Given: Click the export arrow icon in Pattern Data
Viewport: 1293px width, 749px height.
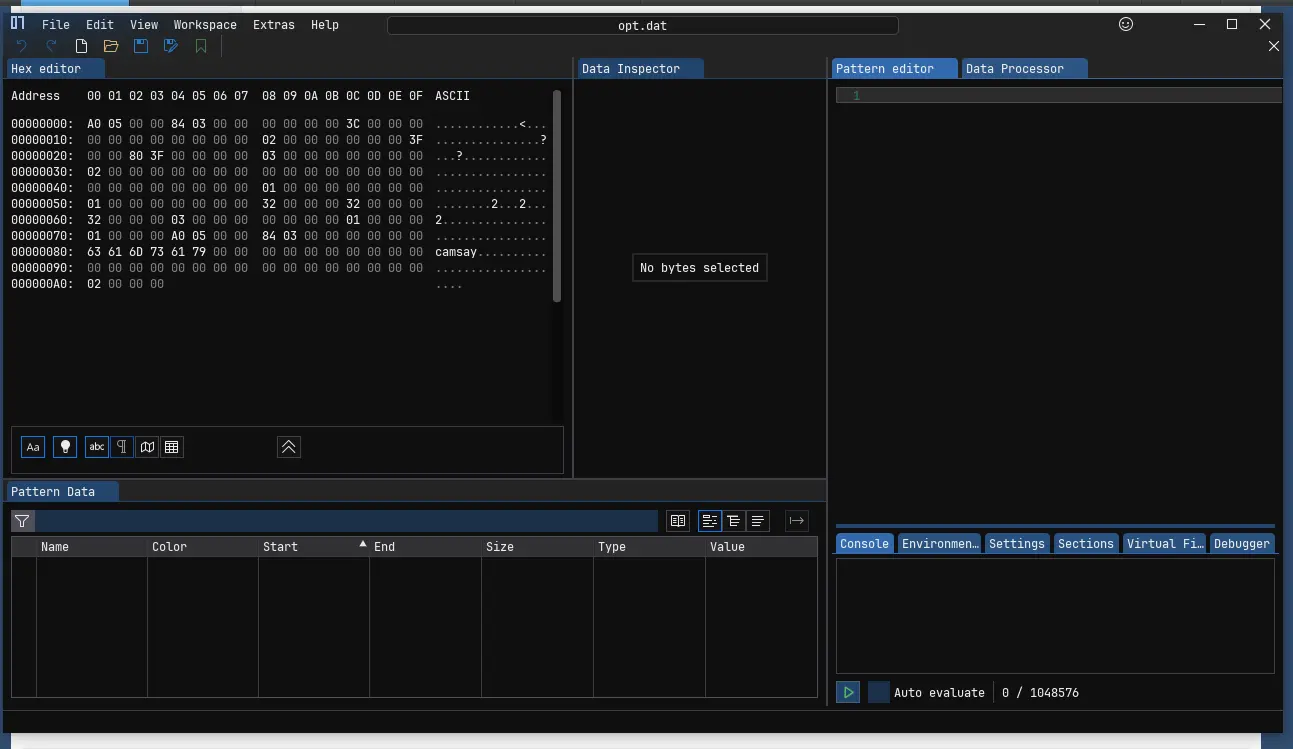Looking at the screenshot, I should [x=797, y=521].
